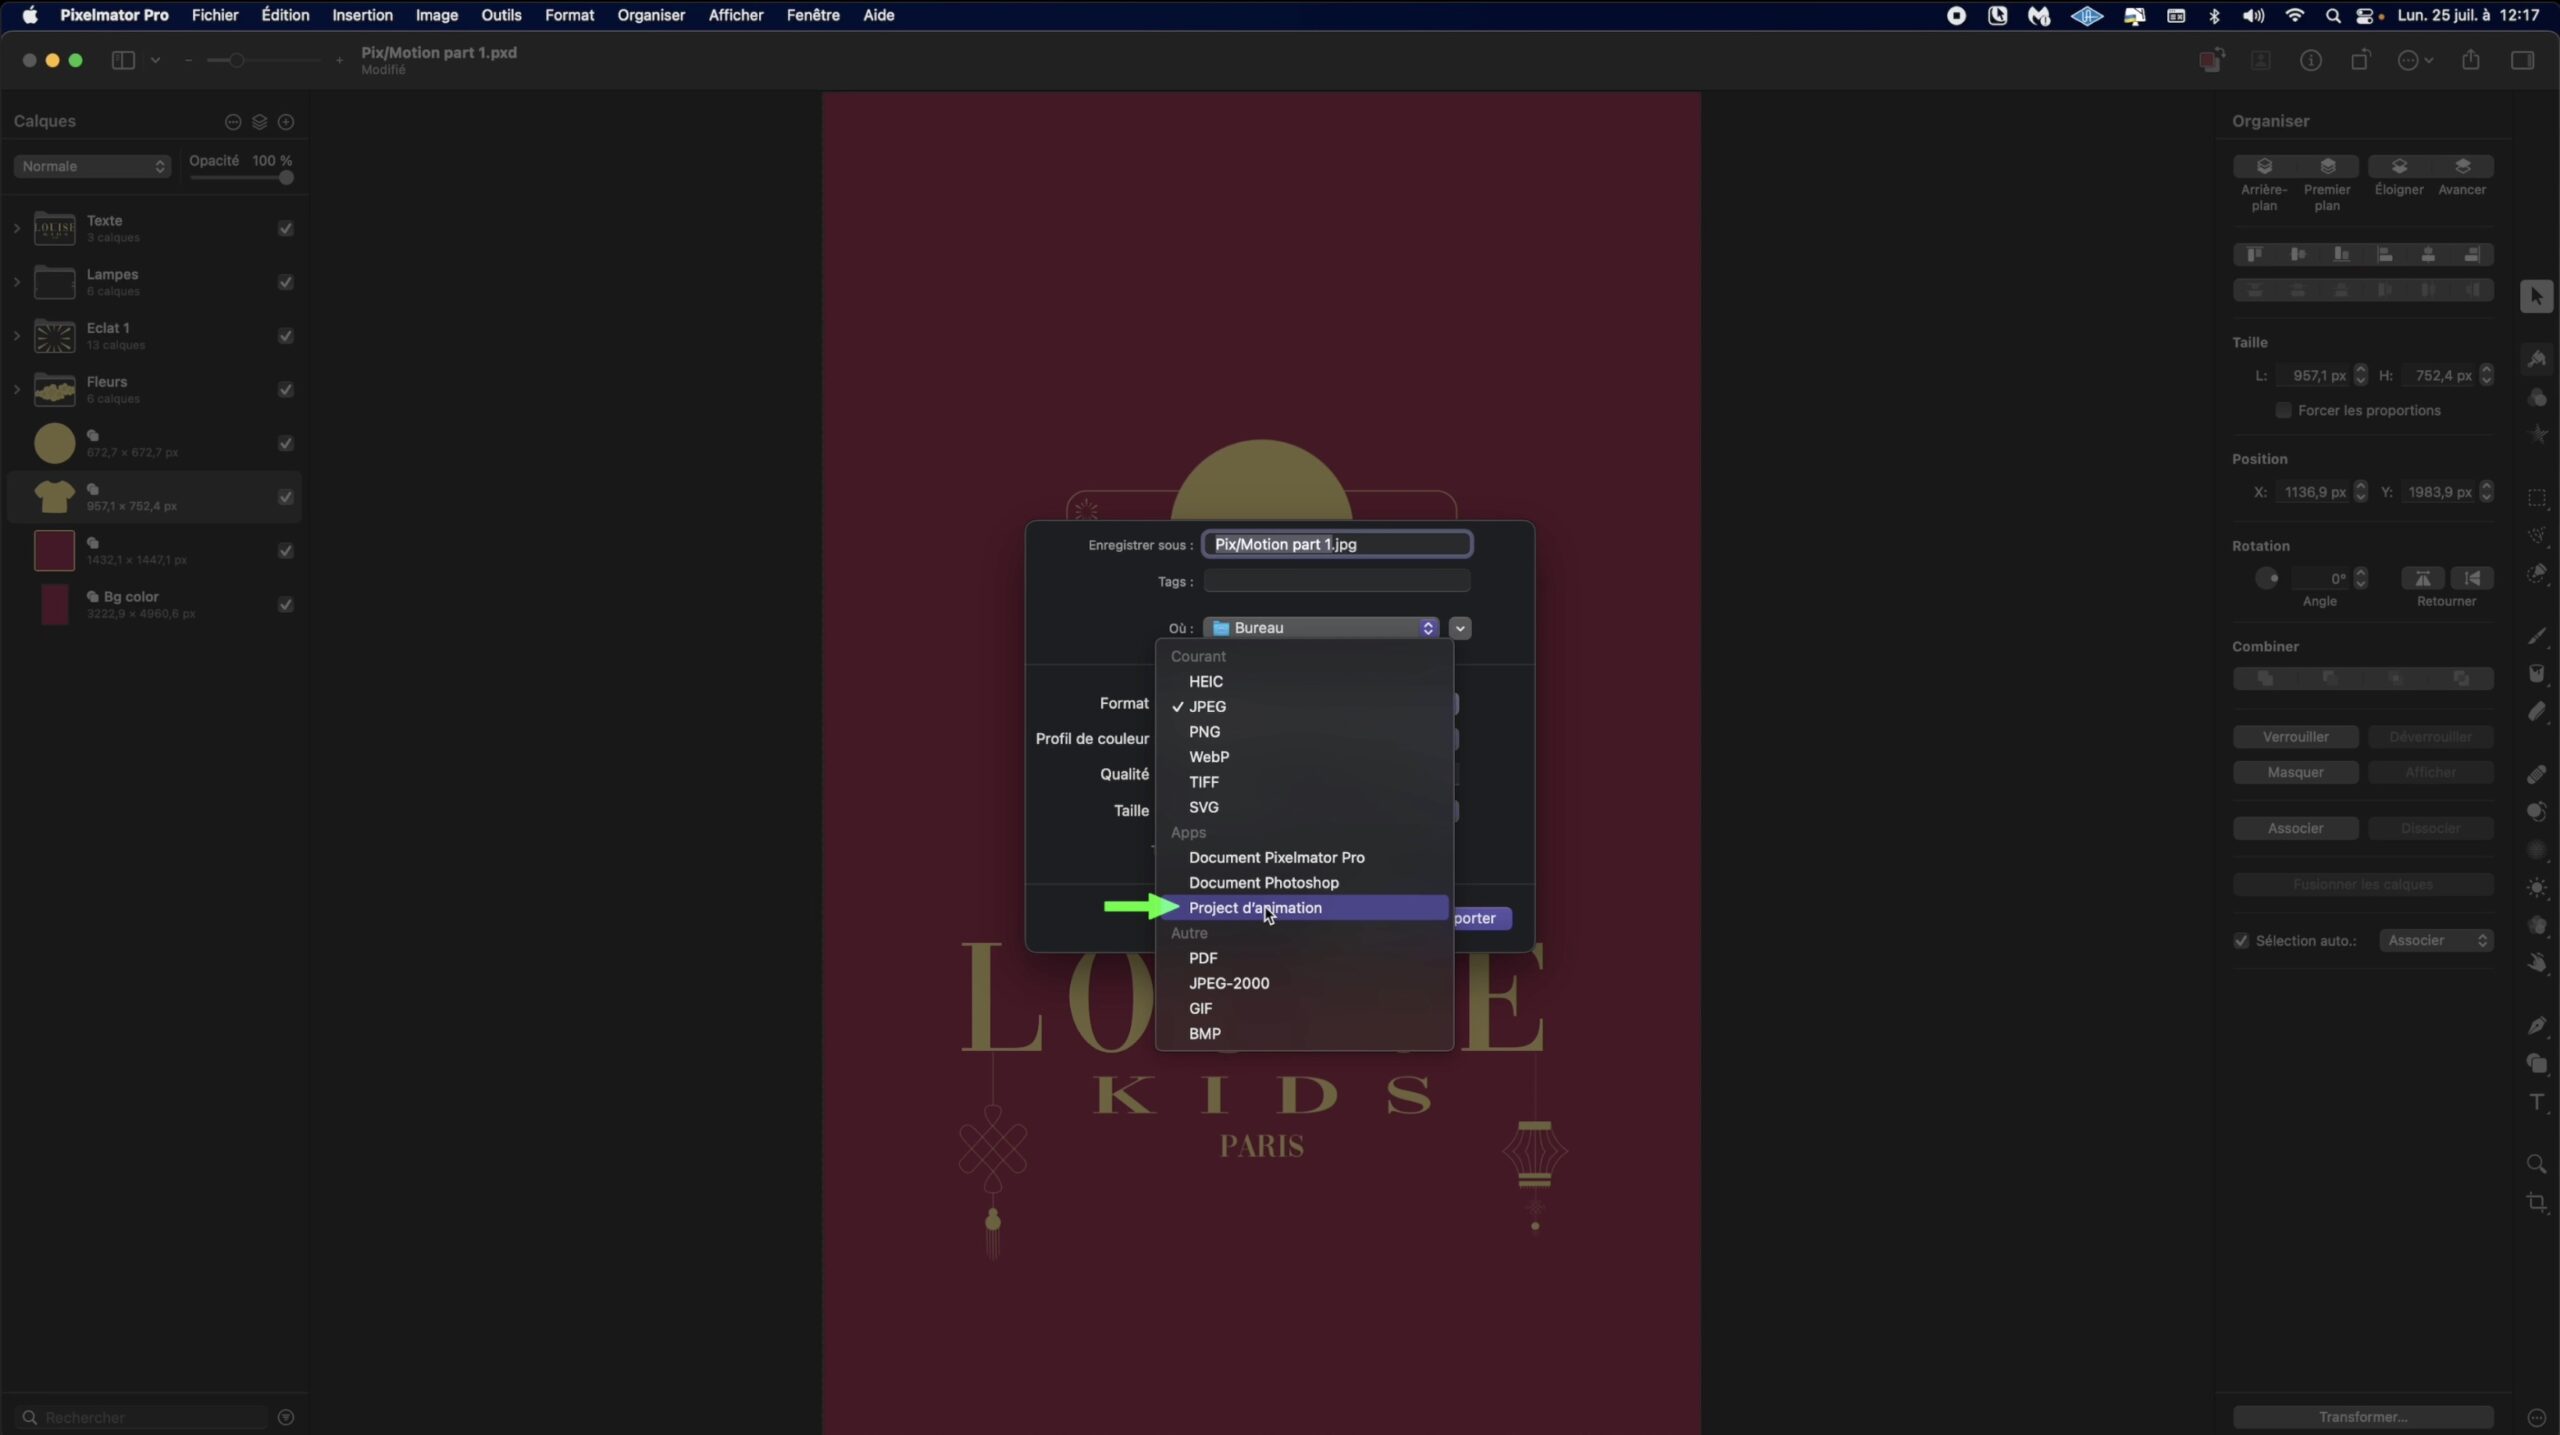Choose Project d'animation format

pyautogui.click(x=1304, y=908)
